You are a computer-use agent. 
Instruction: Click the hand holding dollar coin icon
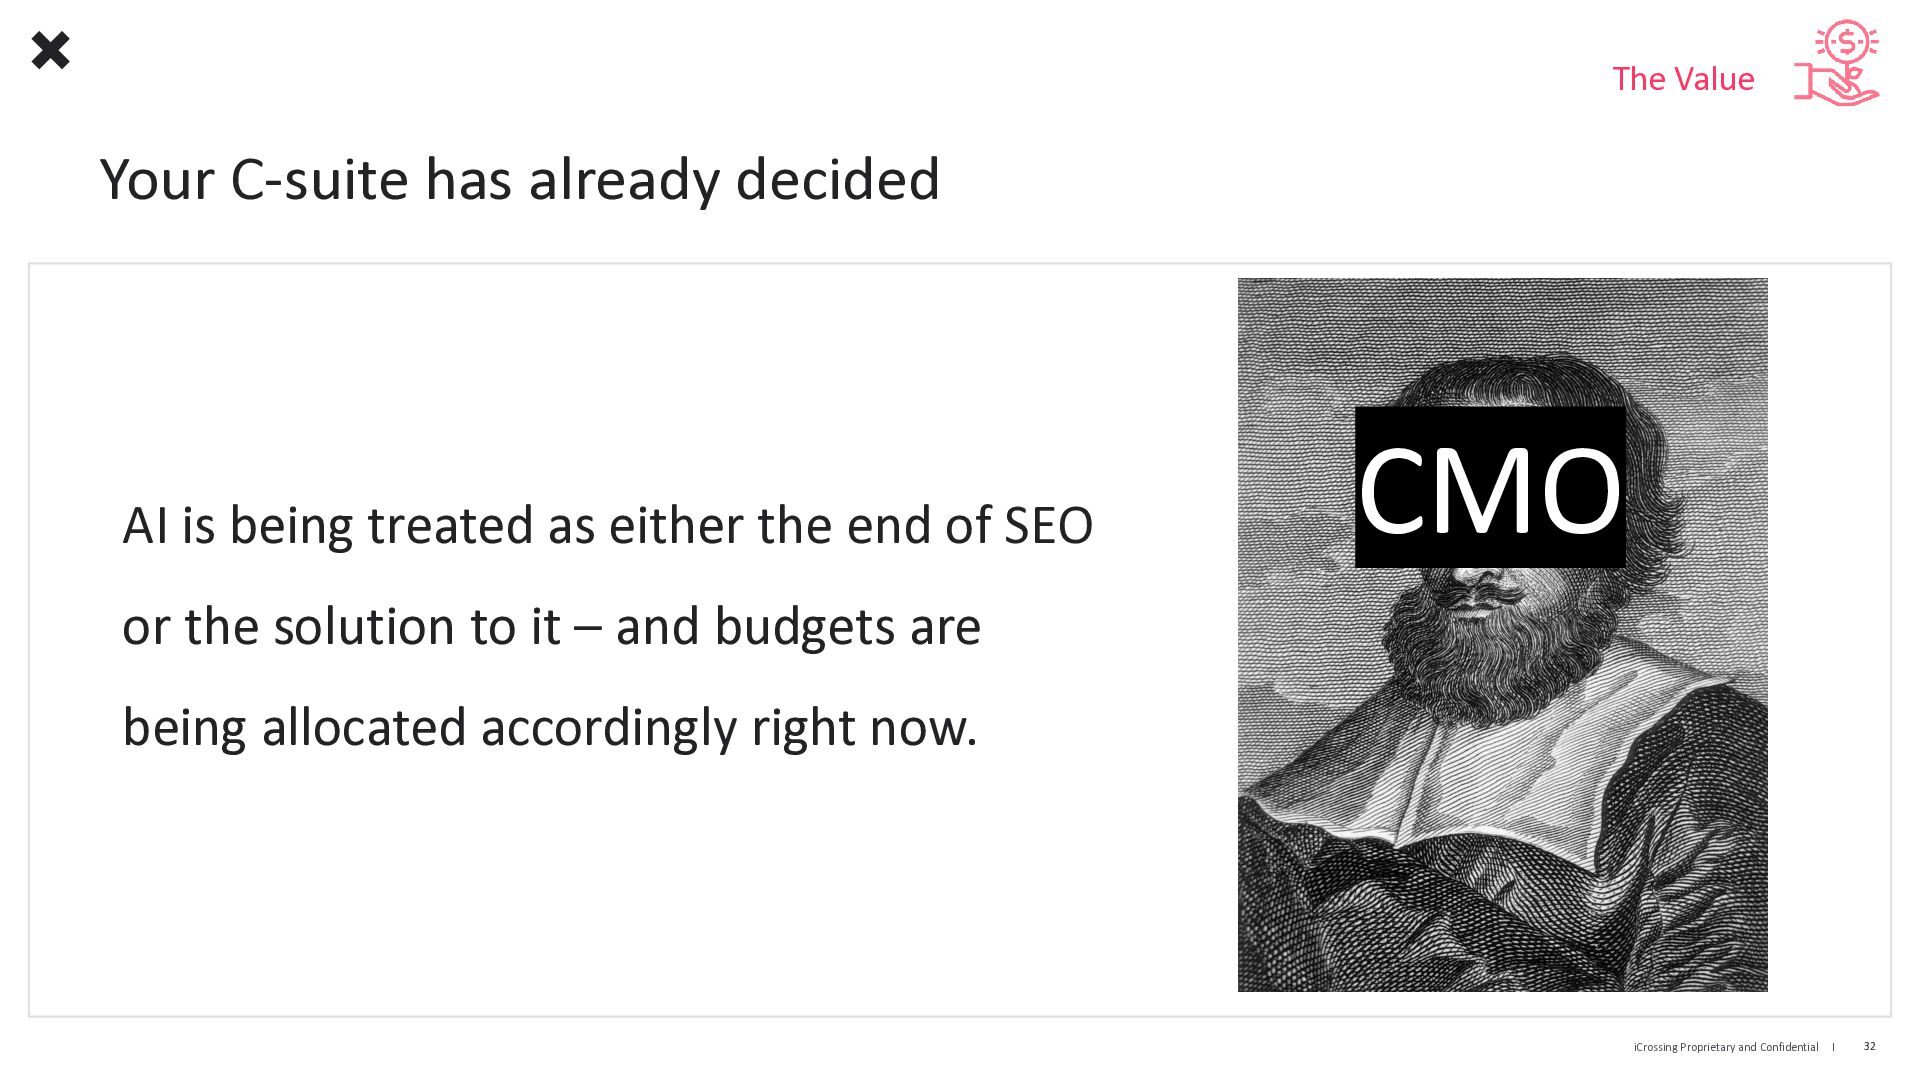tap(1837, 63)
